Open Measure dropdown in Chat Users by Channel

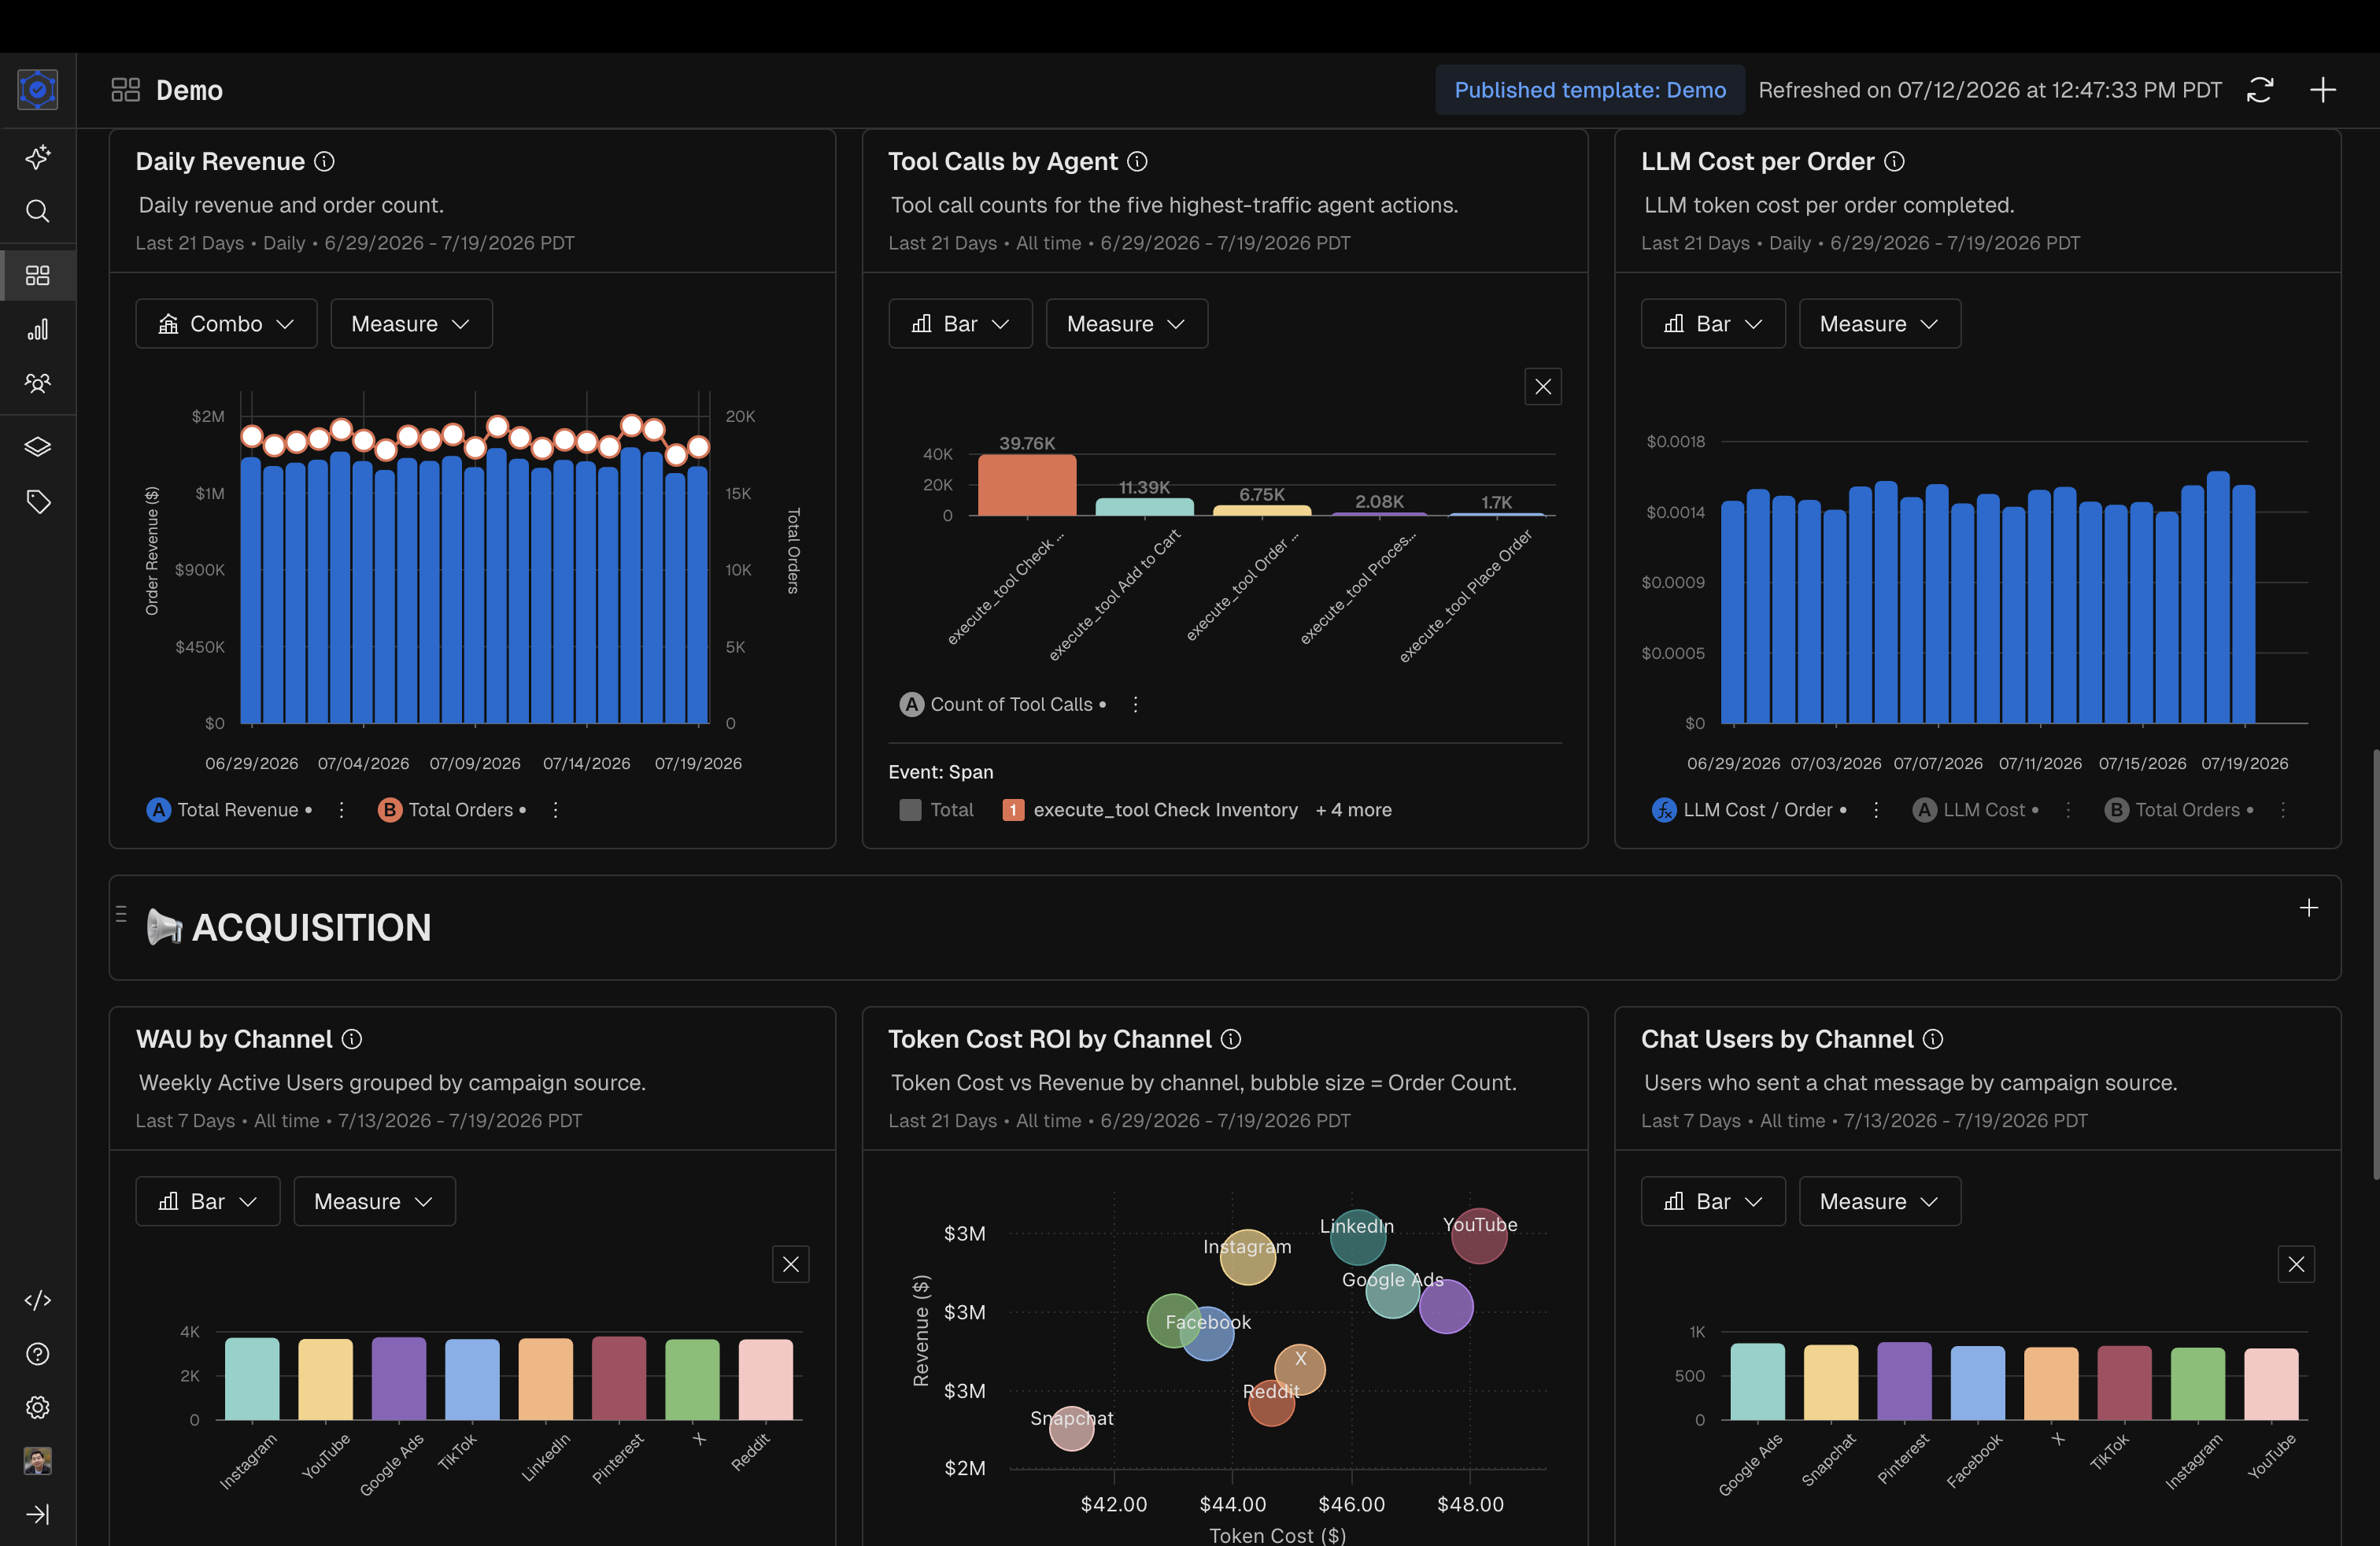[1879, 1201]
